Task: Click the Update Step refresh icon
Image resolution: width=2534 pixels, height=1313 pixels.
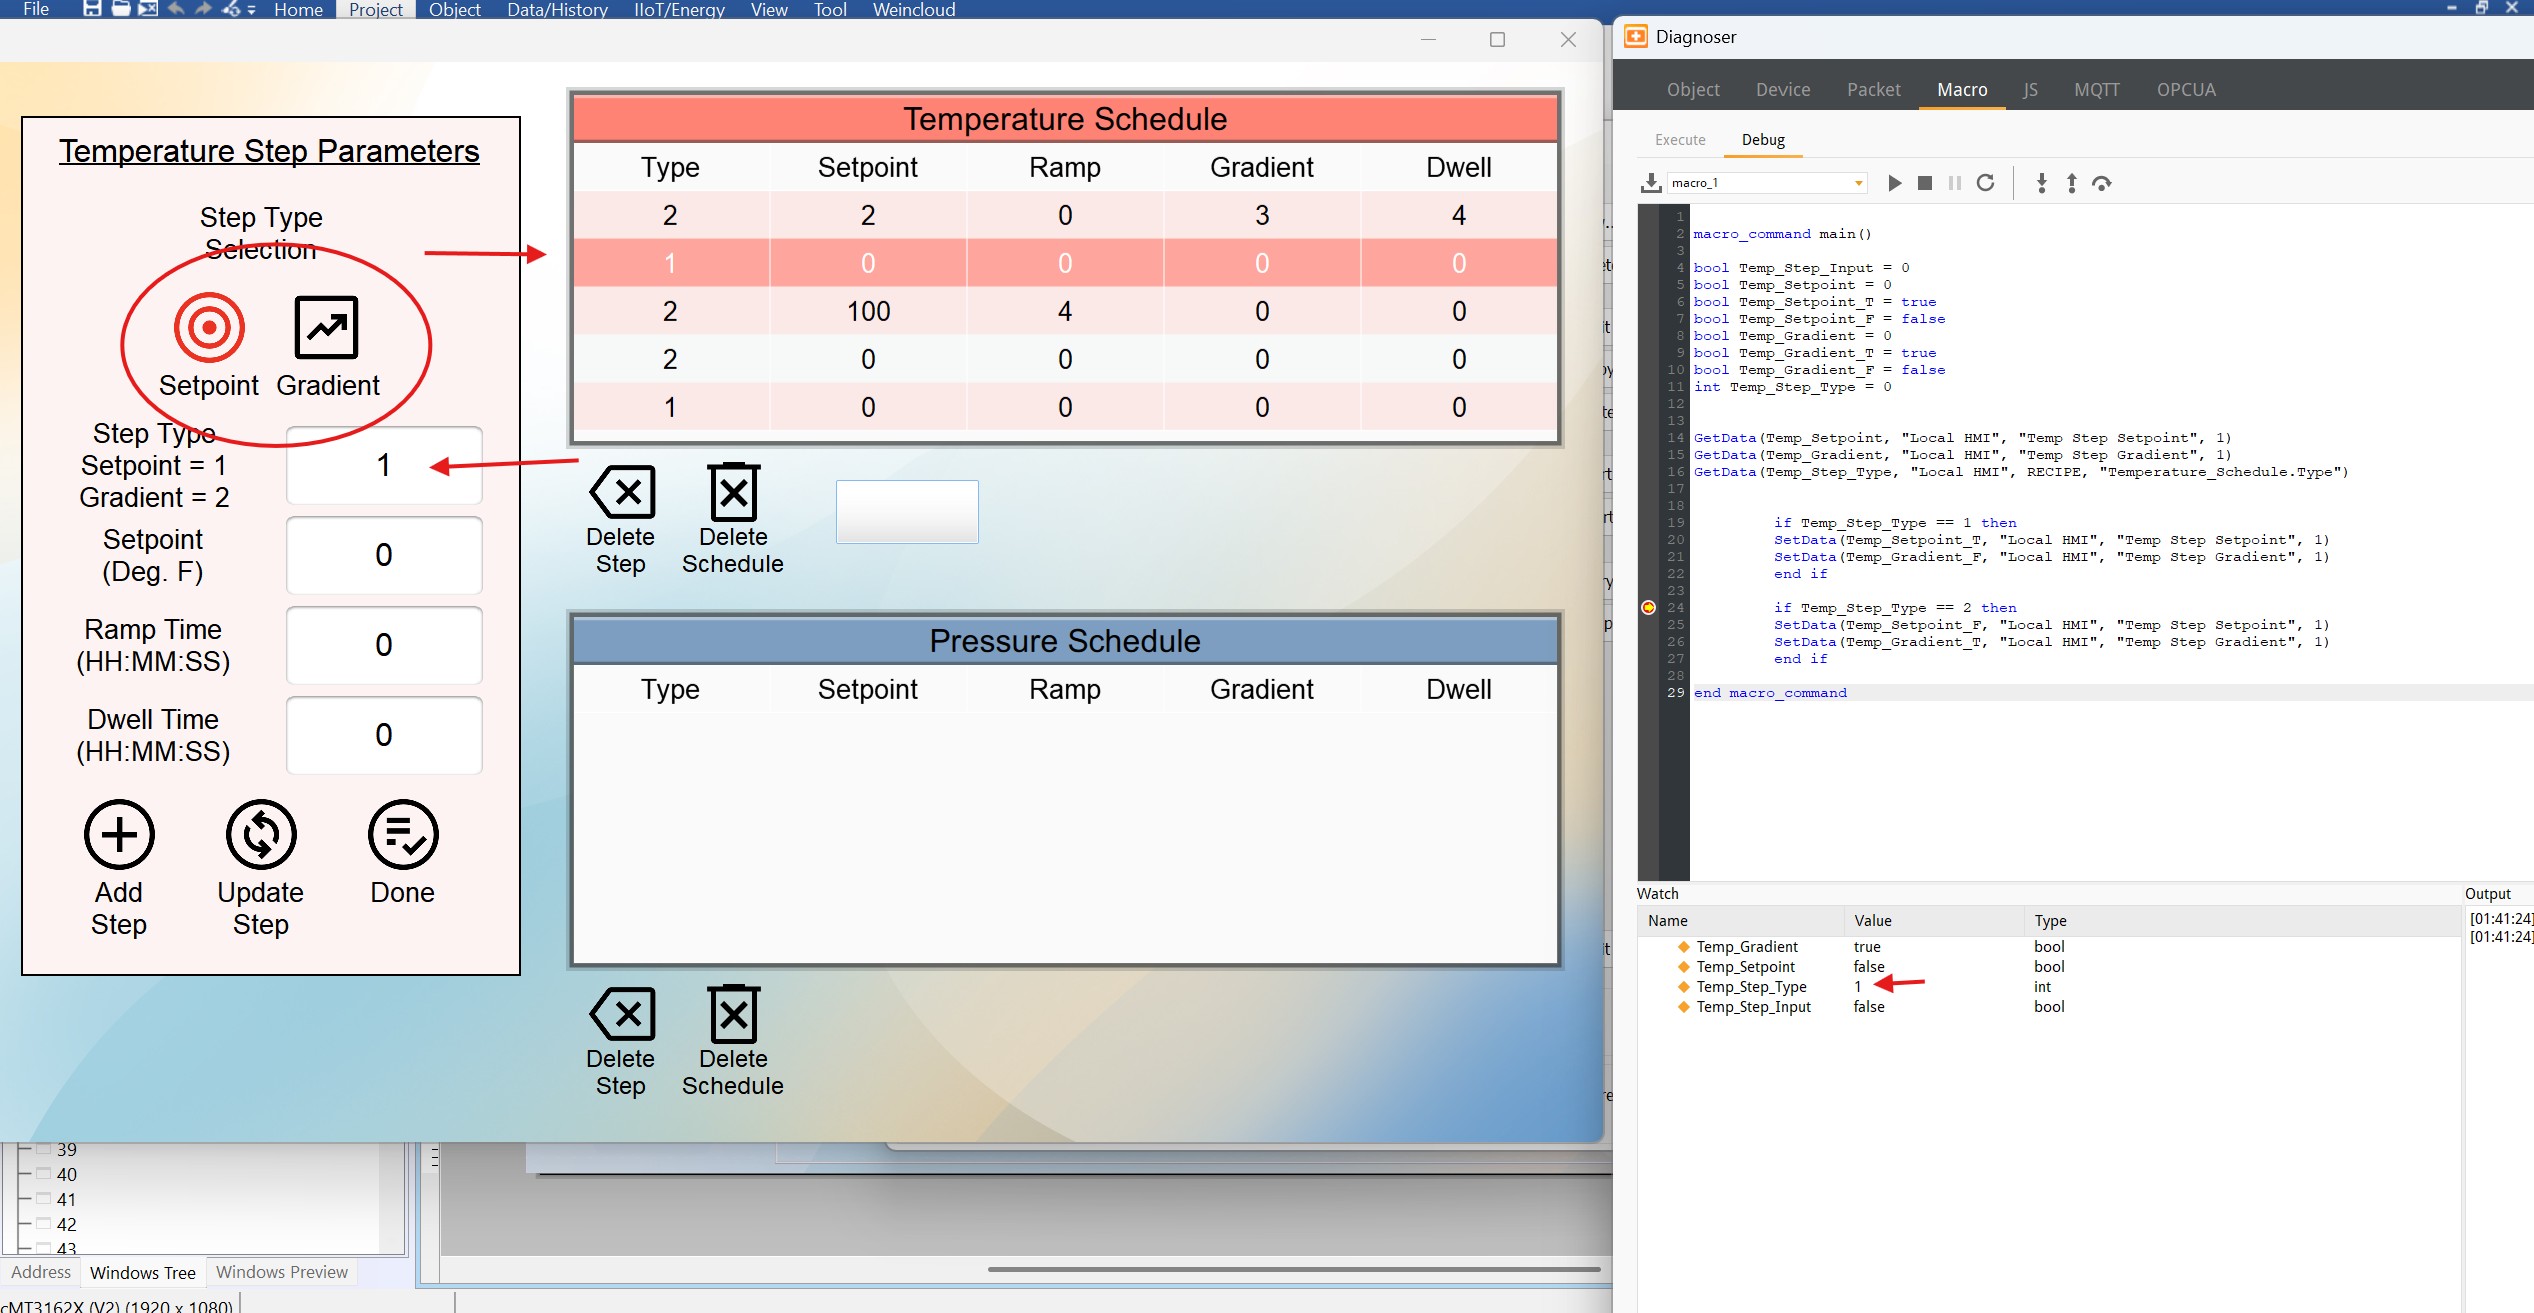Action: click(261, 834)
